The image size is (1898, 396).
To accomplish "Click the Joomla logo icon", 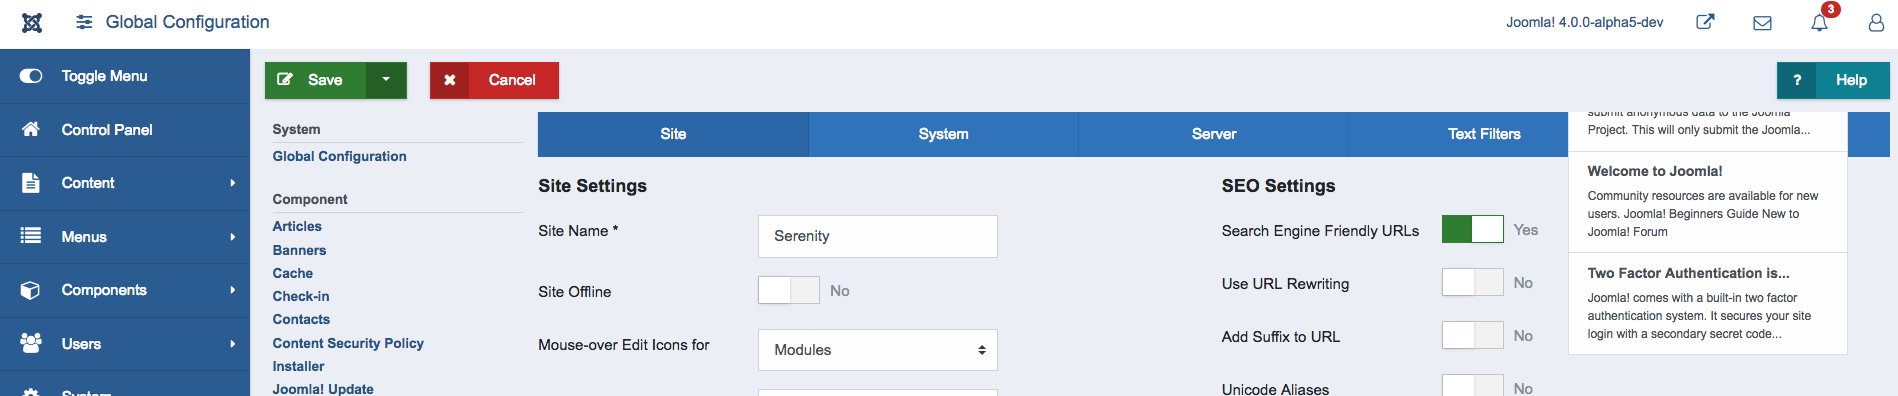I will 32,22.
